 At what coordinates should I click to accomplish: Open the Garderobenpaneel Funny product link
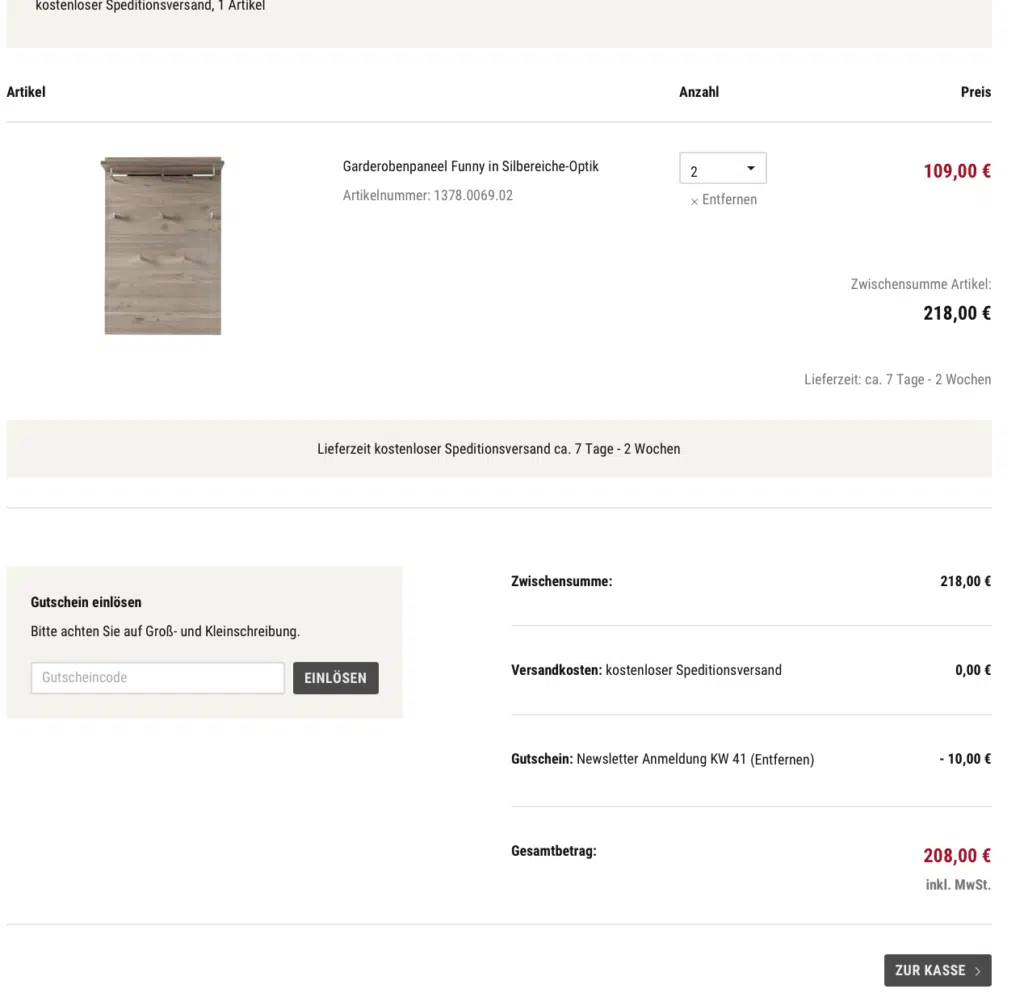[470, 166]
